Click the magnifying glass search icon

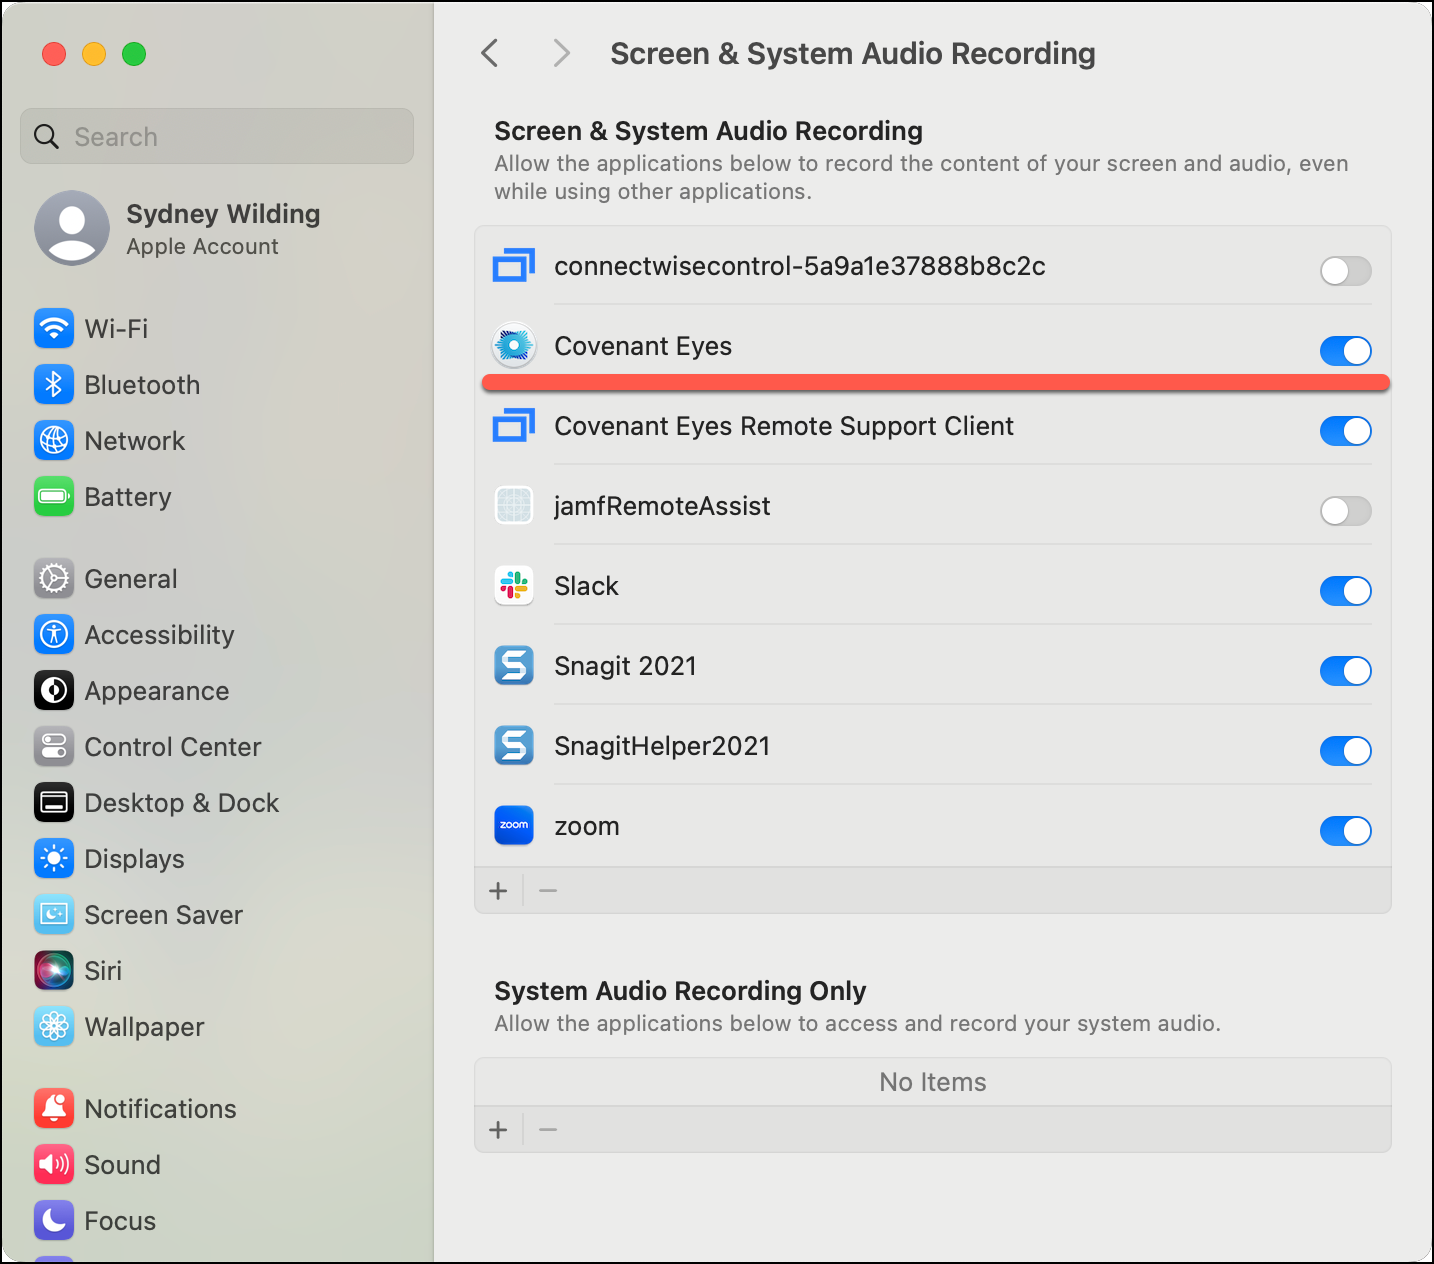click(47, 136)
